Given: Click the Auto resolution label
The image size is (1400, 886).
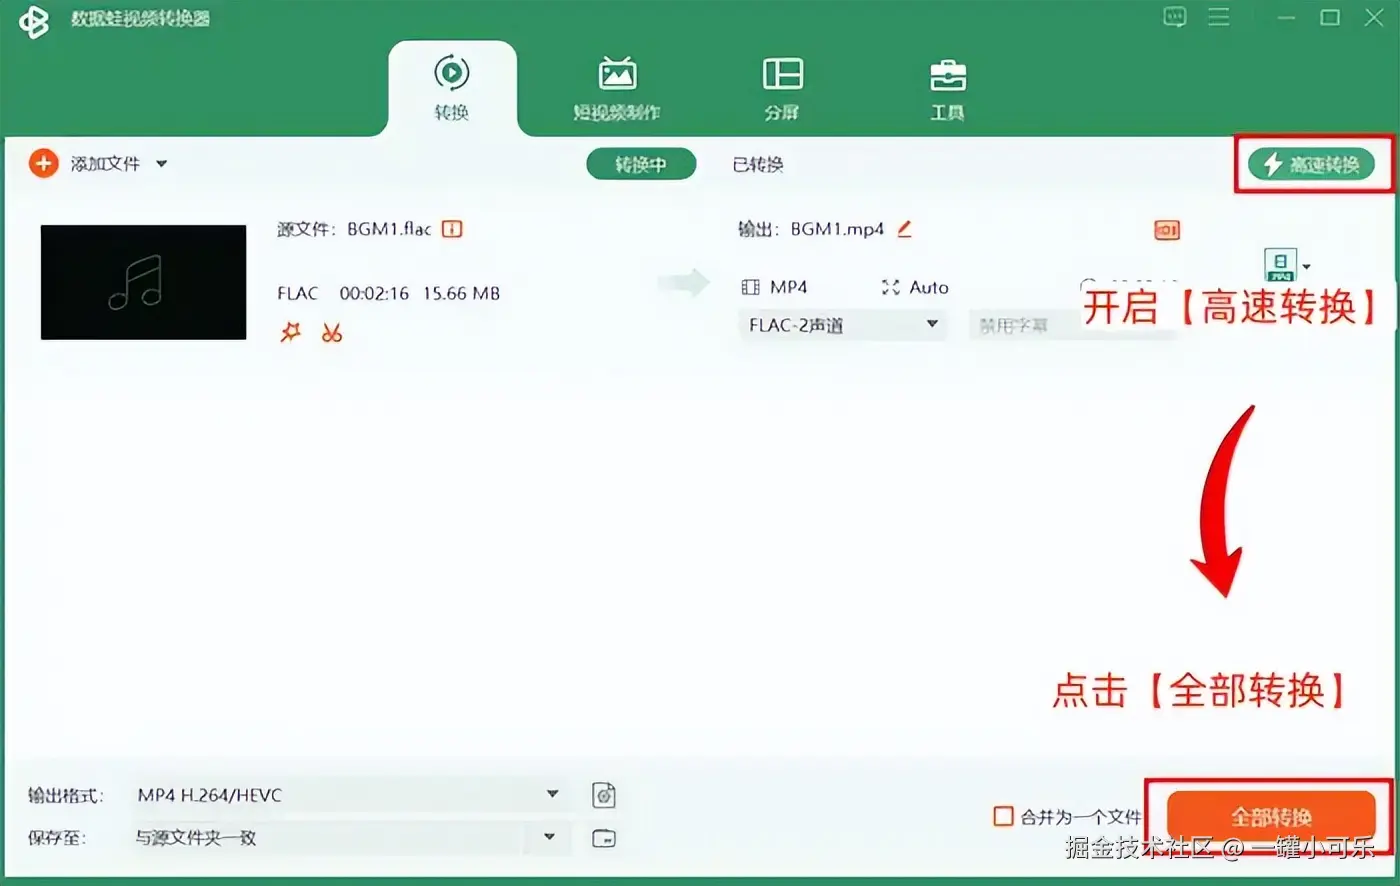Looking at the screenshot, I should (928, 287).
